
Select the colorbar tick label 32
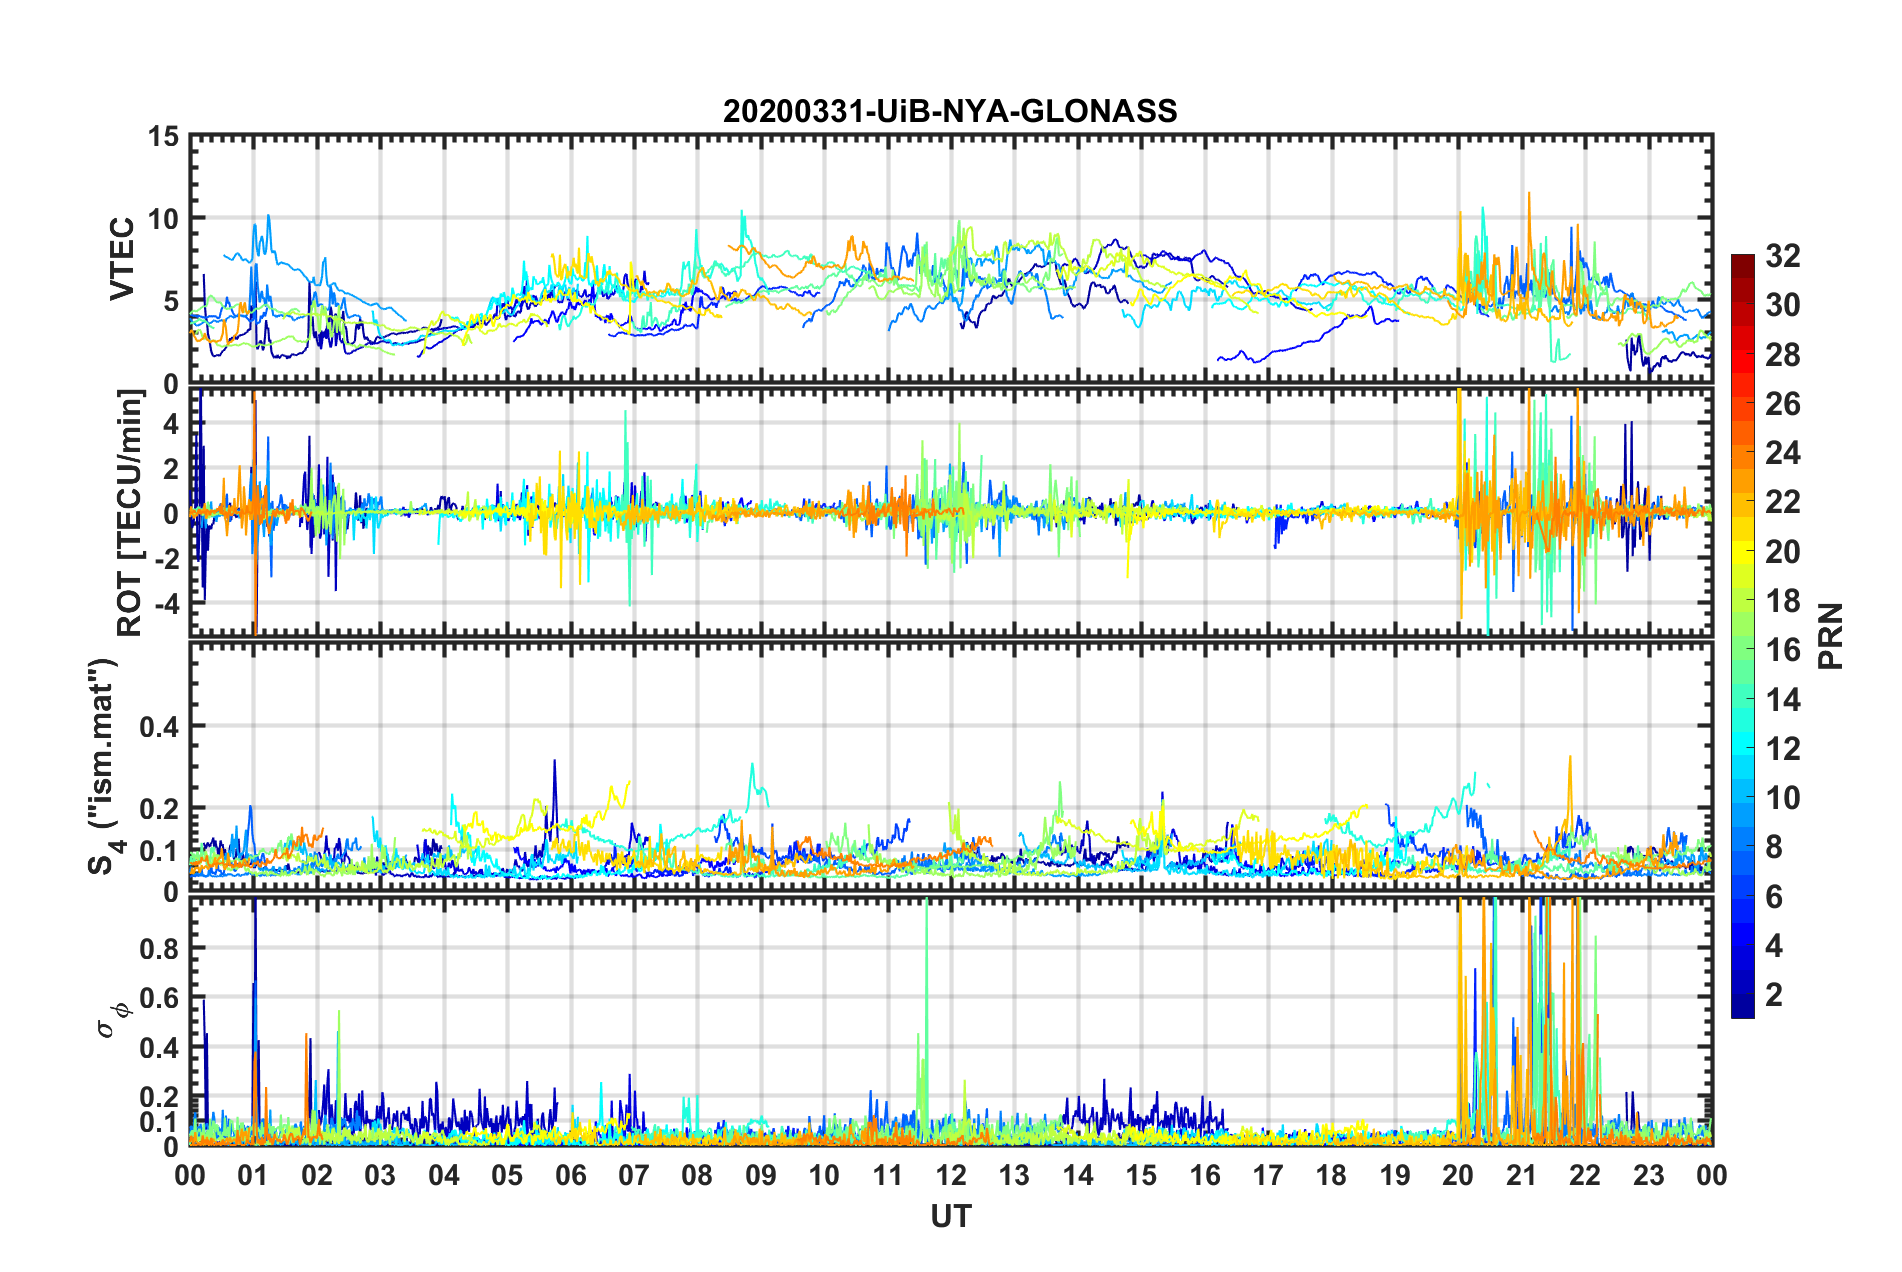coord(1782,256)
